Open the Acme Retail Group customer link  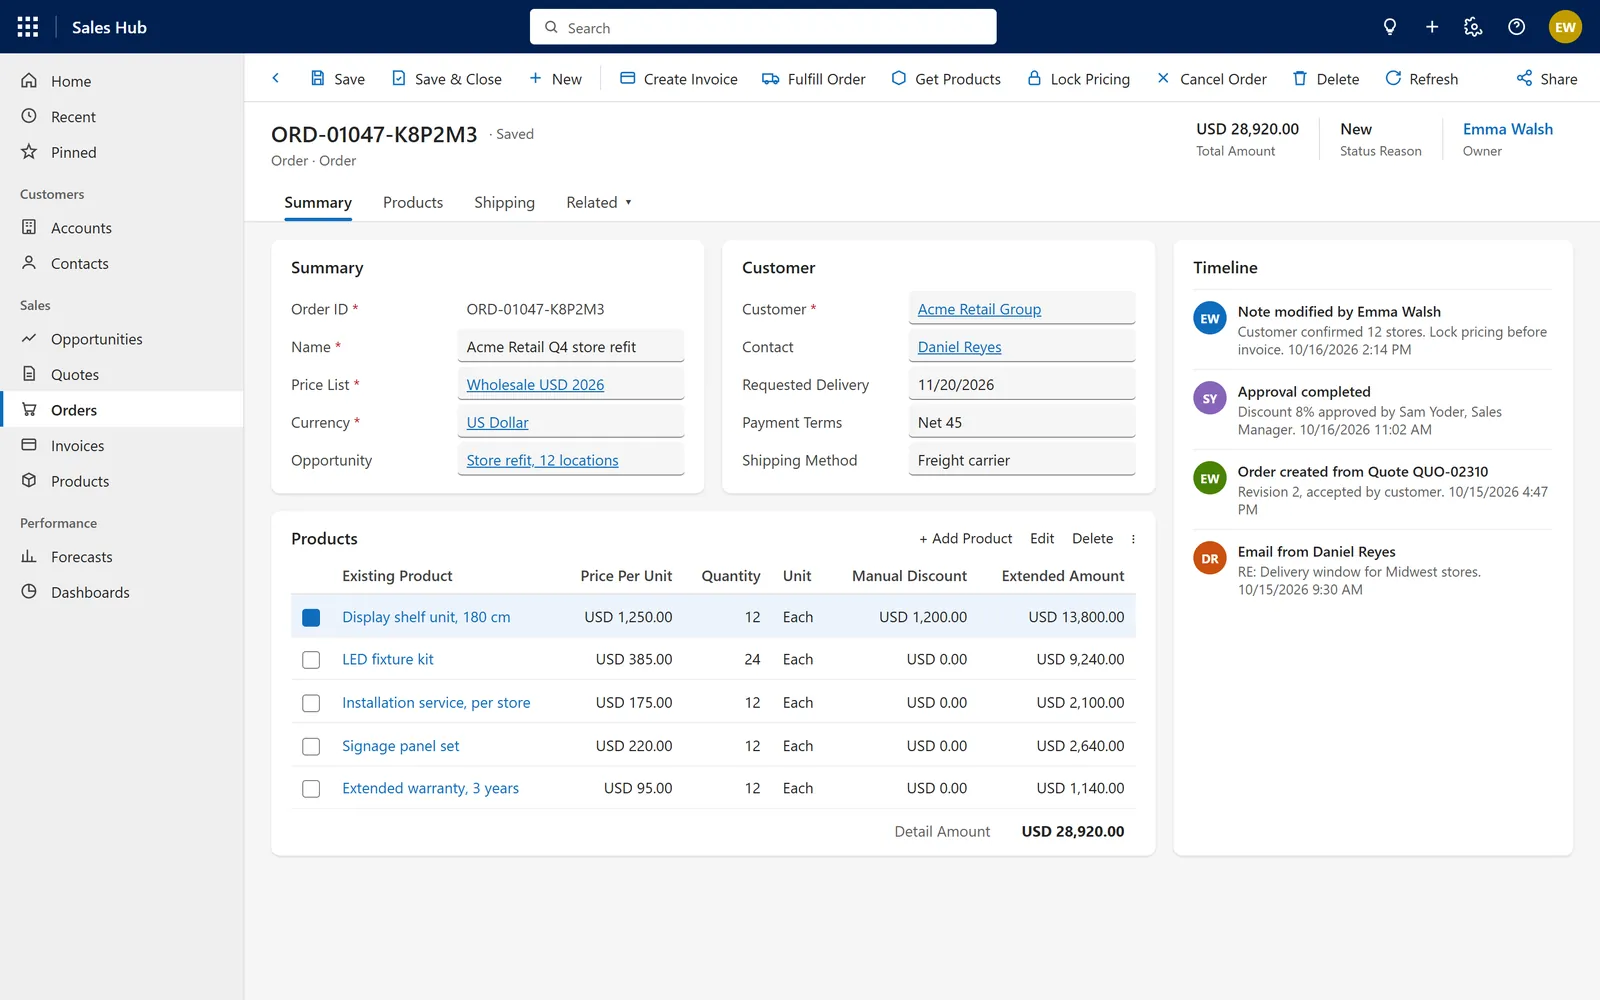coord(979,309)
